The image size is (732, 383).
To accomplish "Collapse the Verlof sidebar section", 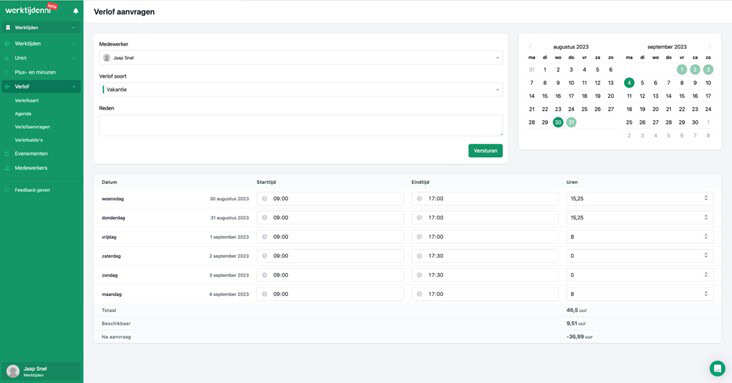I will coord(41,86).
